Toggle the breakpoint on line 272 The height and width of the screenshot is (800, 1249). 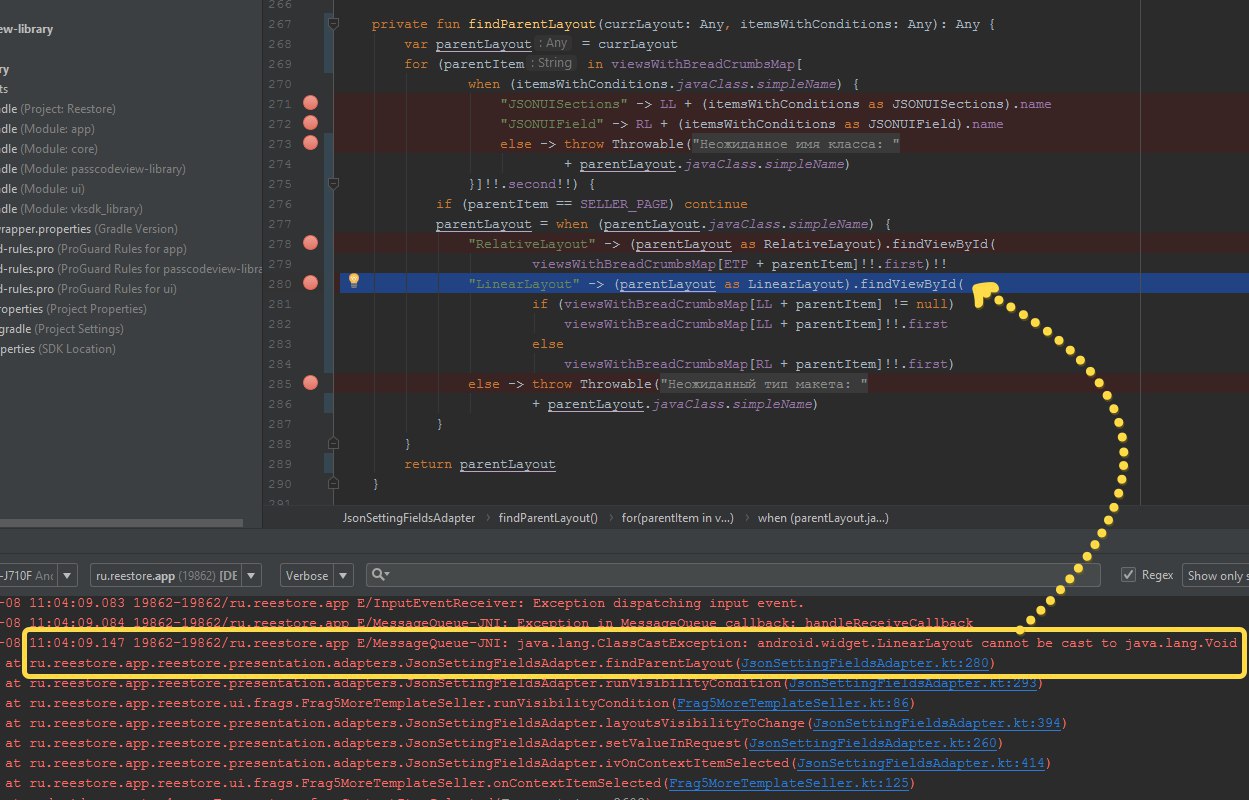pyautogui.click(x=310, y=123)
